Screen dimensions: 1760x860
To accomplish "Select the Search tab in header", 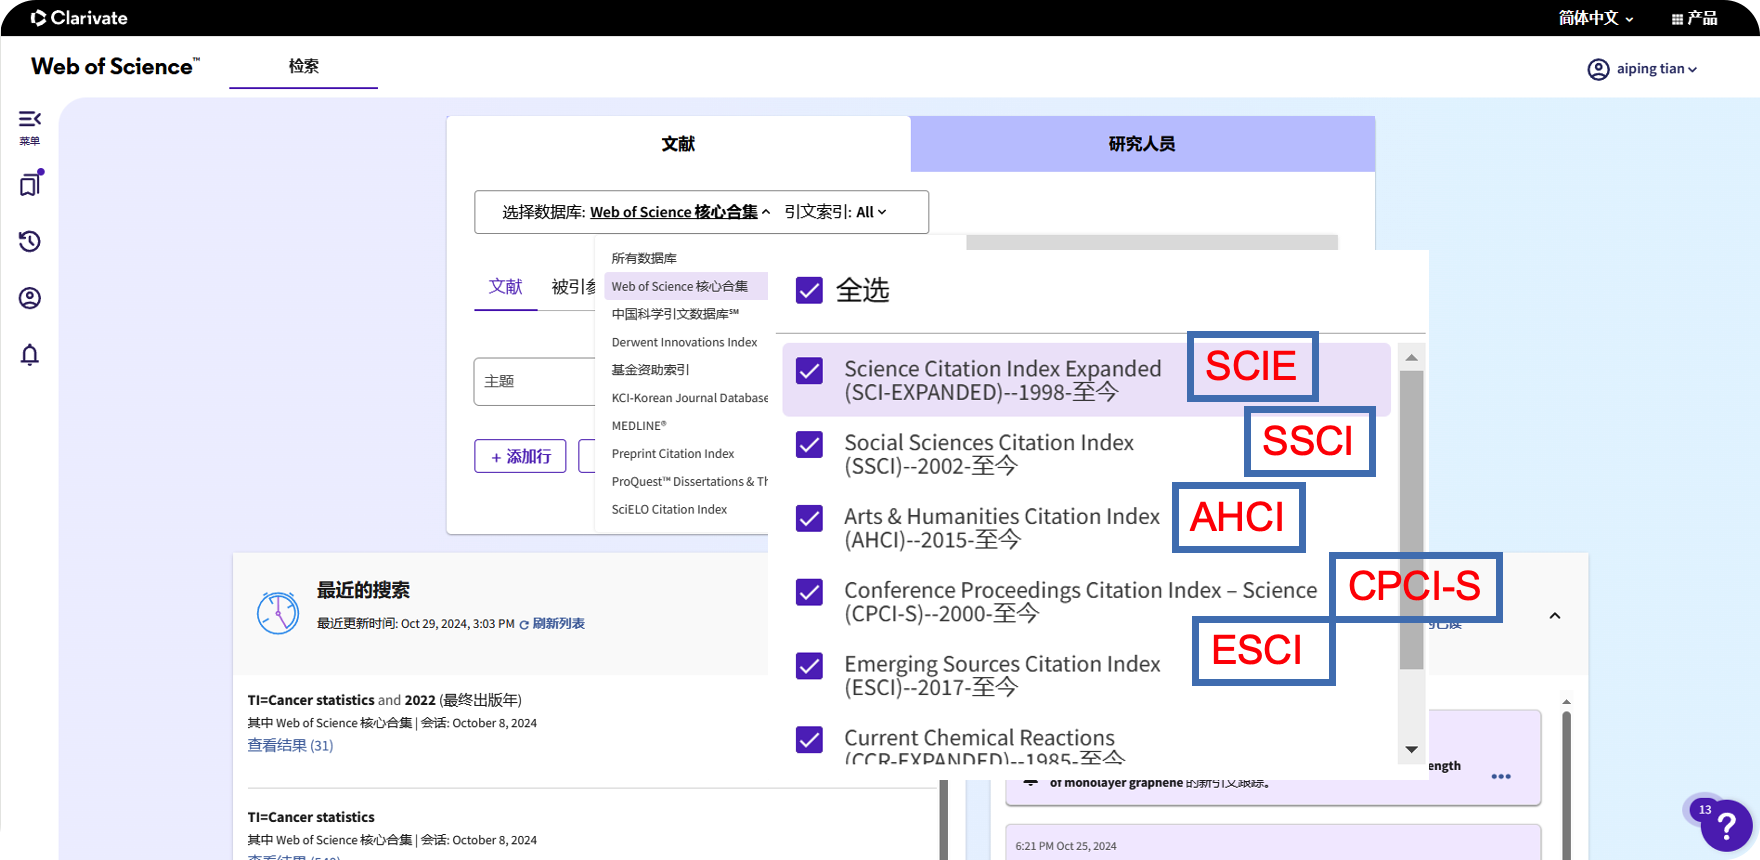I will 303,66.
